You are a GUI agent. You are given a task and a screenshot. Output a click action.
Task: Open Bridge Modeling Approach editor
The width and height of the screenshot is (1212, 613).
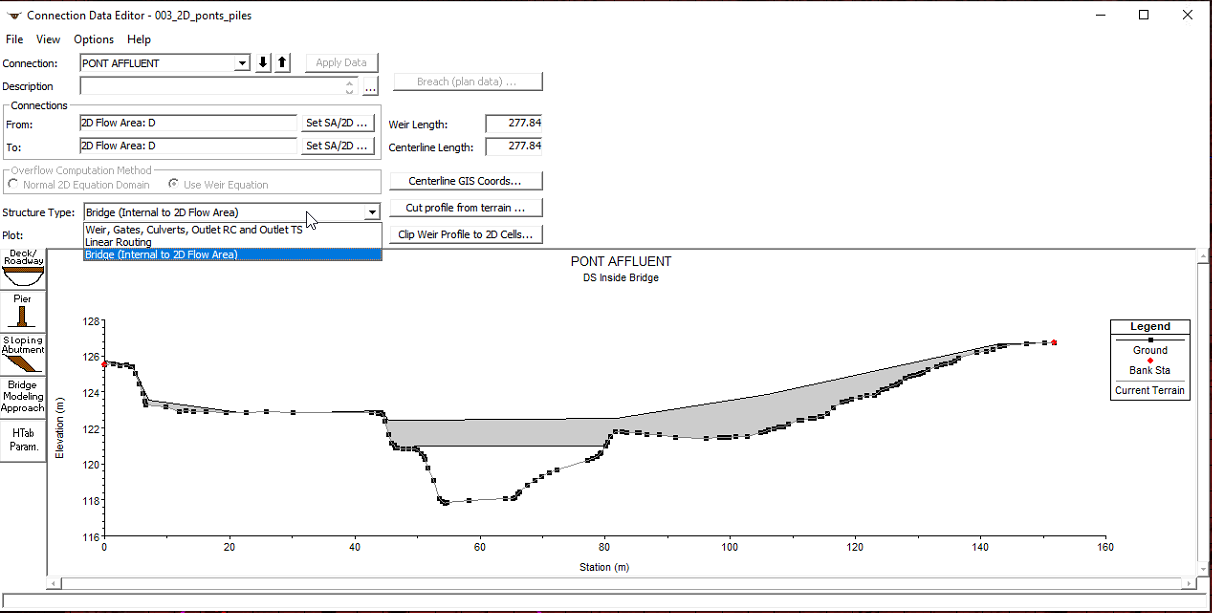coord(22,396)
